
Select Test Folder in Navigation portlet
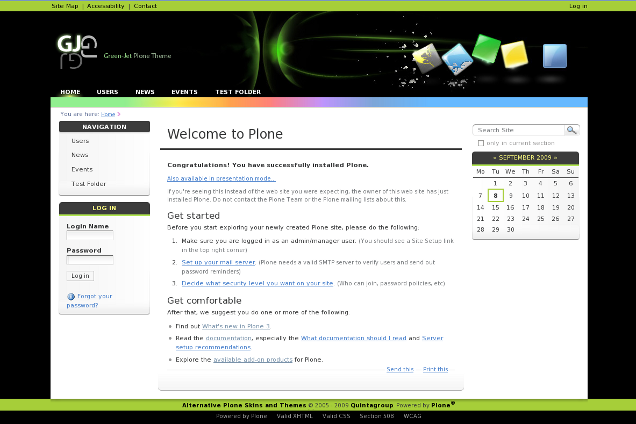click(88, 184)
